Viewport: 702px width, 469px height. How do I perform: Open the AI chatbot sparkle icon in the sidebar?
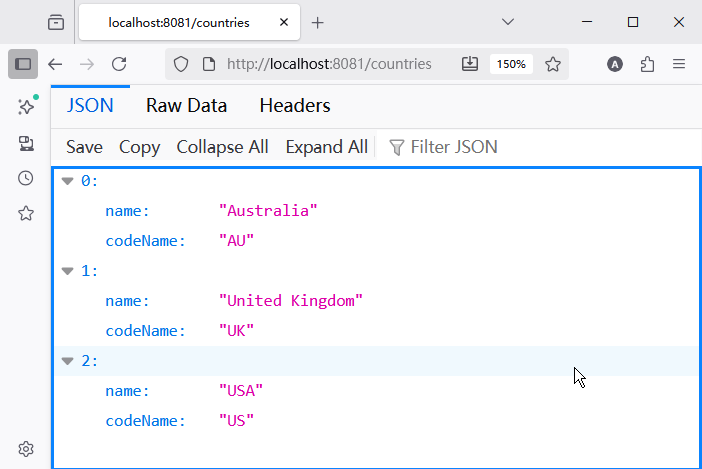click(x=26, y=107)
